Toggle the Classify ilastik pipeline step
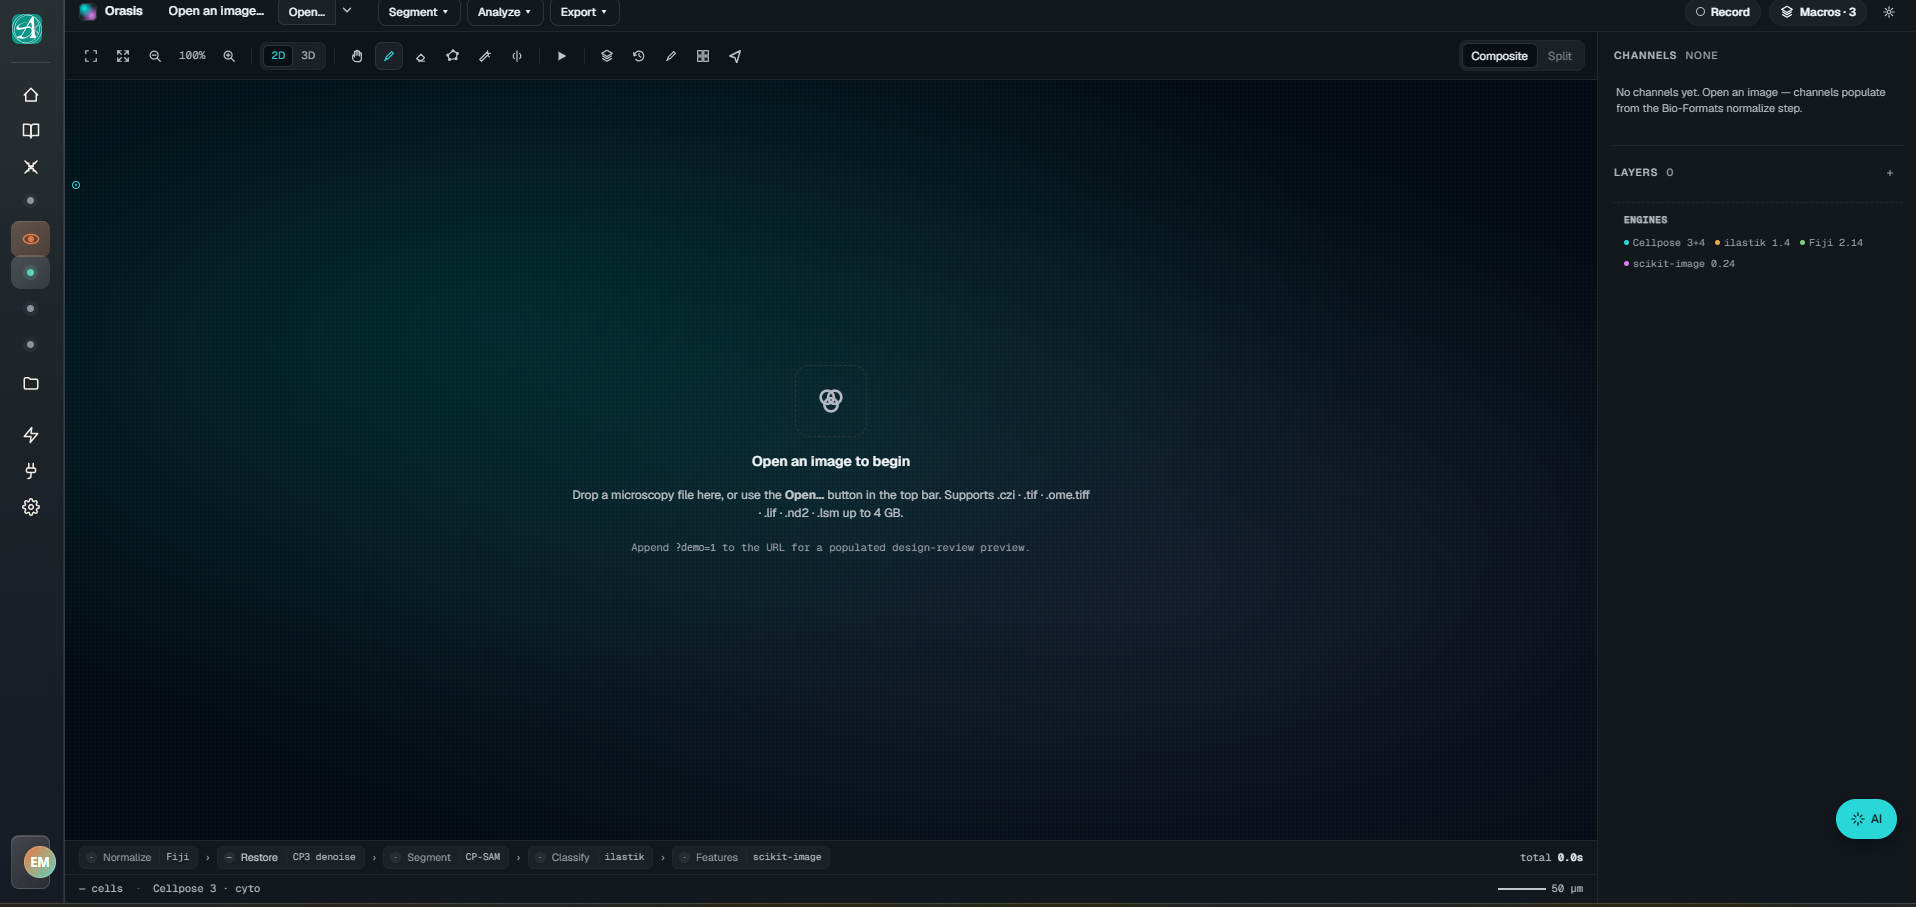Image resolution: width=1916 pixels, height=907 pixels. [x=590, y=857]
